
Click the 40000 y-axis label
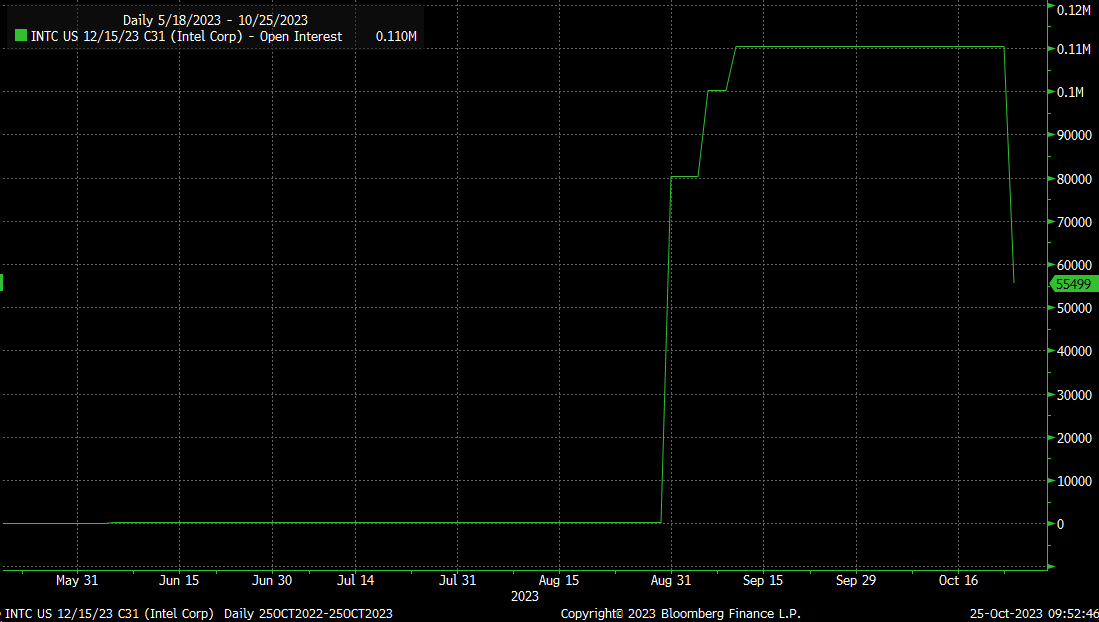pyautogui.click(x=1074, y=351)
